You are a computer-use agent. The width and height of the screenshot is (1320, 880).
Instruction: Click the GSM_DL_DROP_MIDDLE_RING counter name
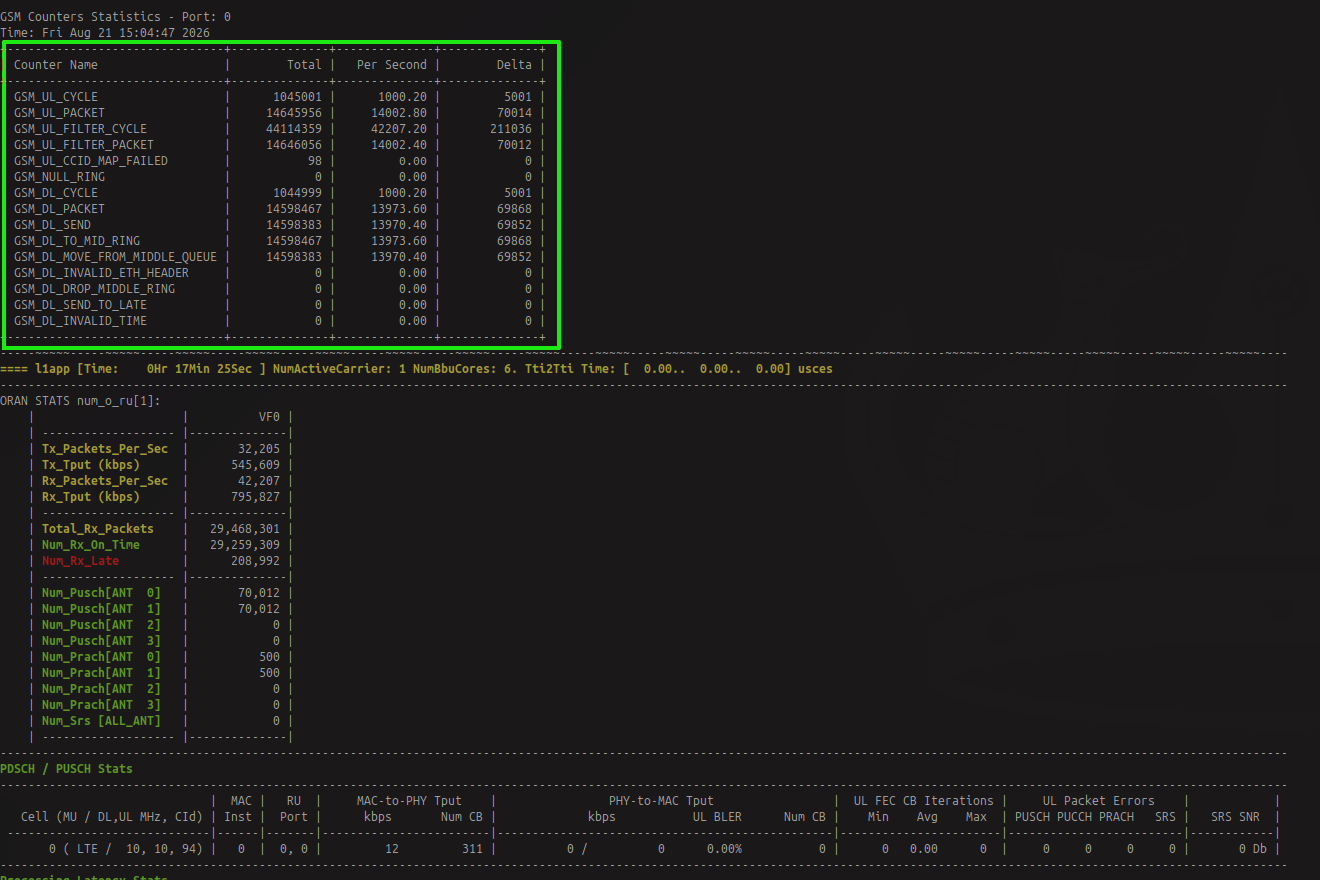pos(94,289)
